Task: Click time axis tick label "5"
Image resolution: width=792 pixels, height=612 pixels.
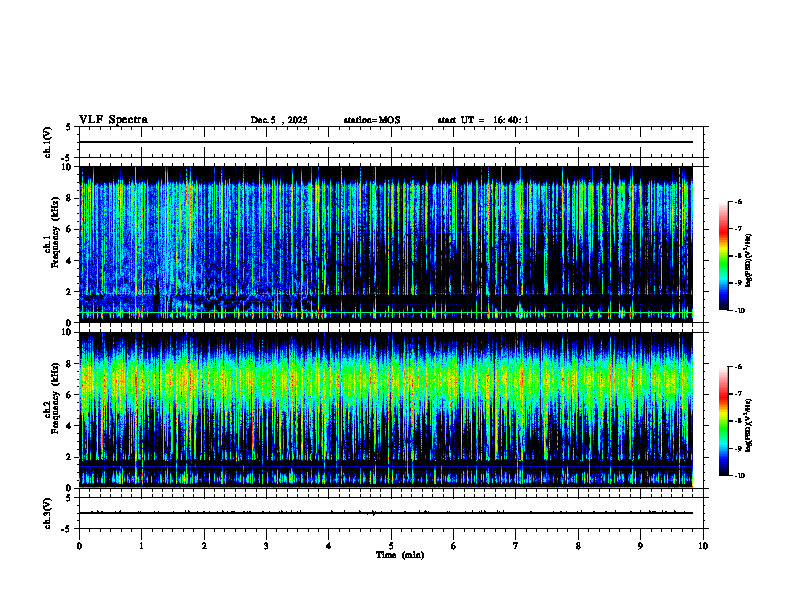Action: pyautogui.click(x=391, y=546)
